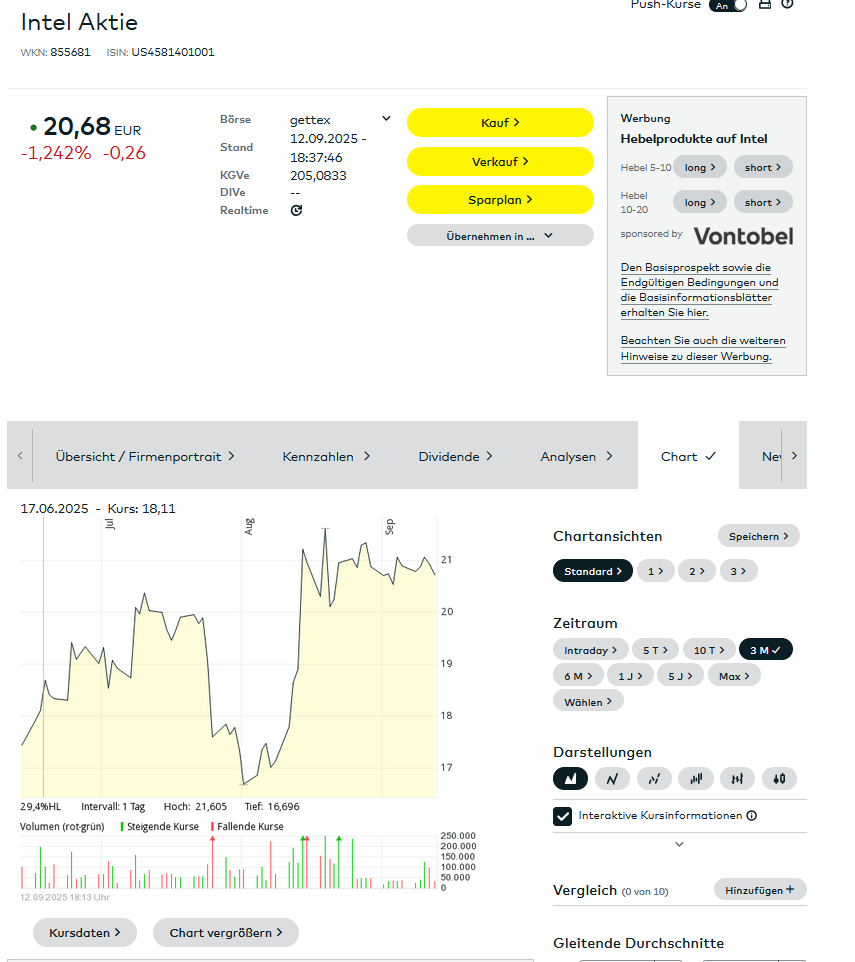Click the August marker on the price chart
855x962 pixels.
click(248, 524)
